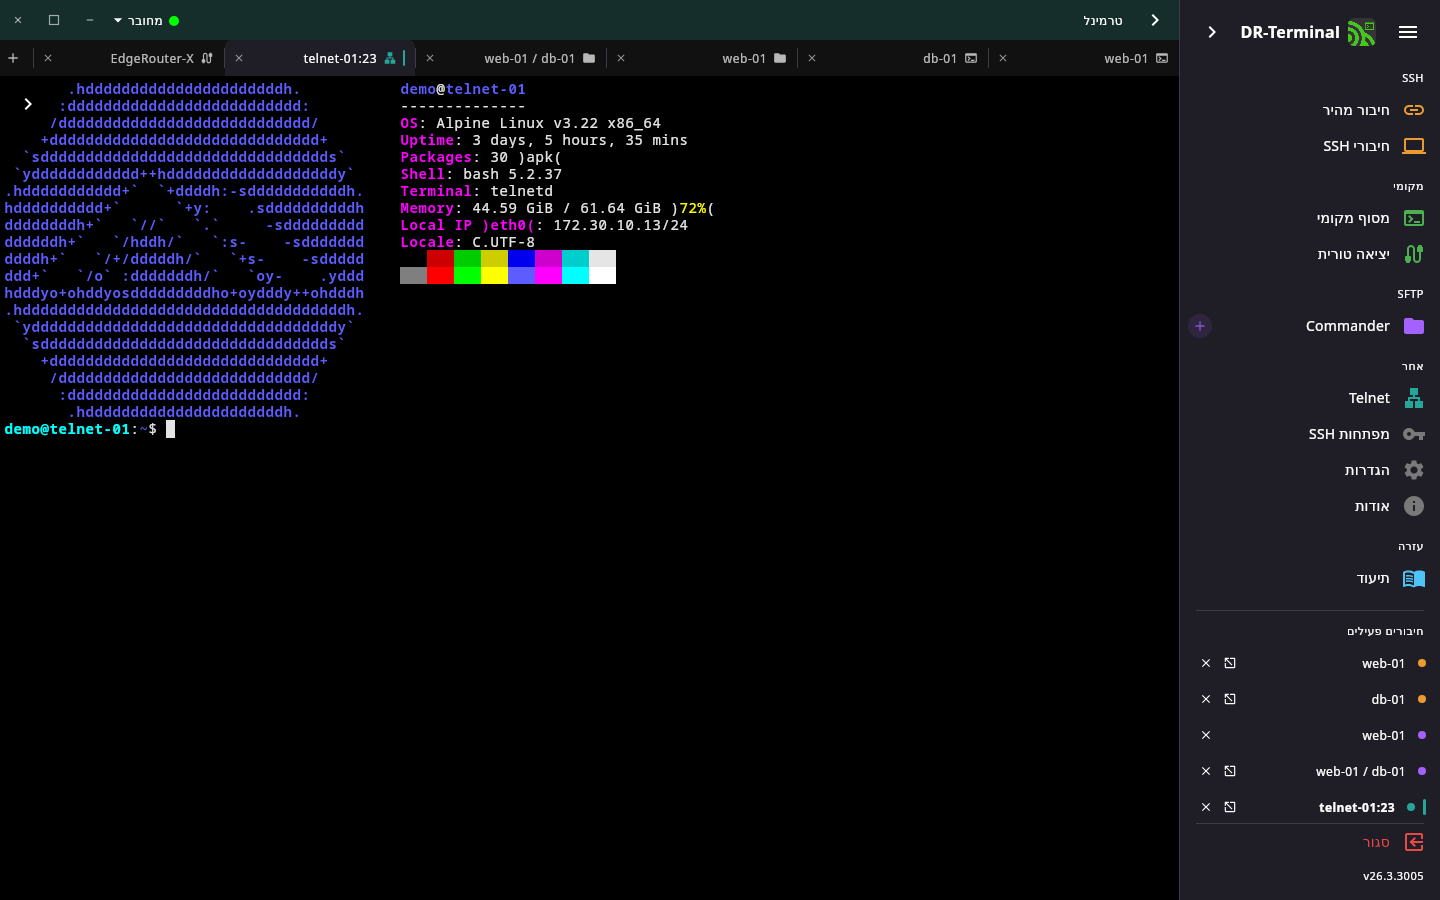This screenshot has height=900, width=1440.
Task: Click the הגדרות gear icon
Action: [x=1414, y=470]
